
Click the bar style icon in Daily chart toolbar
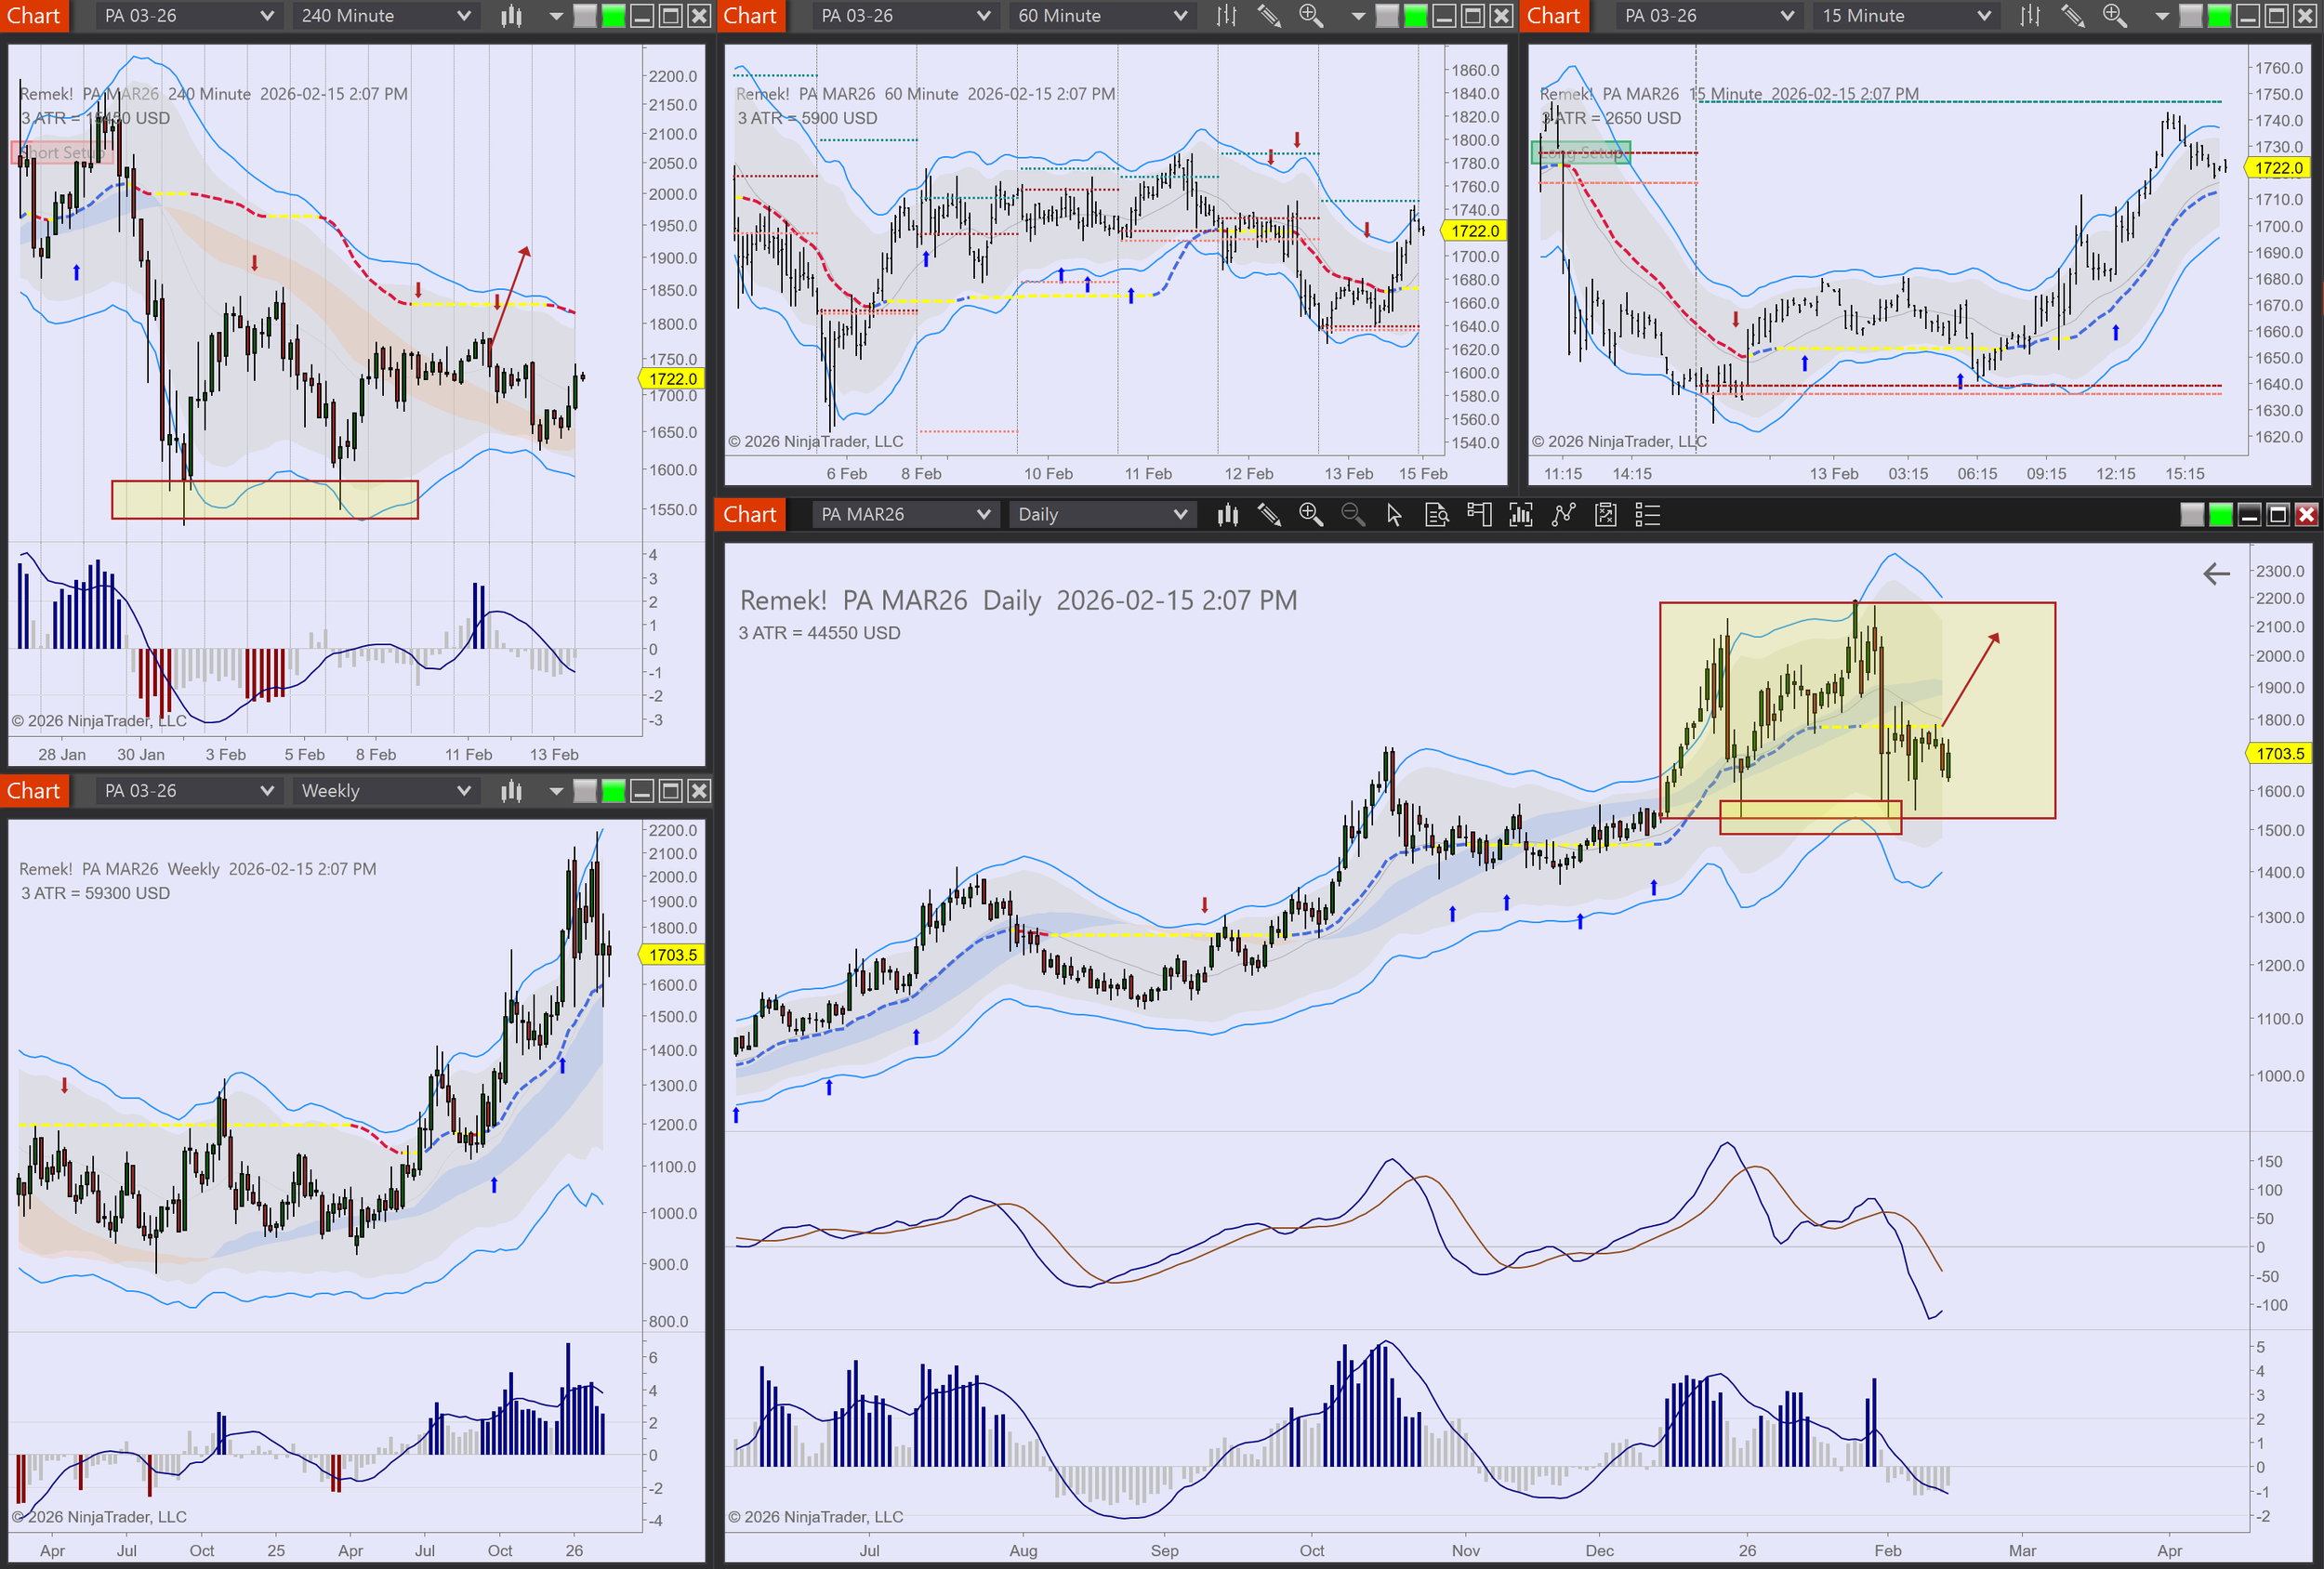[x=1227, y=515]
